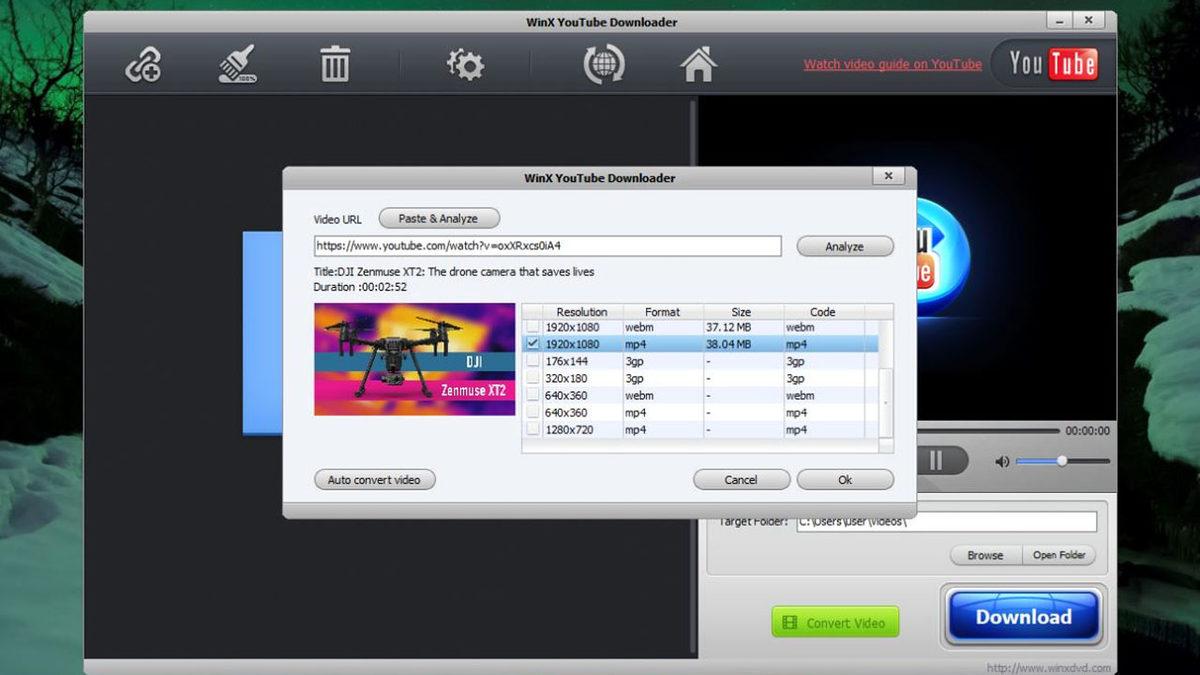Uncheck the selected 1920x1080 mp4 option

point(533,343)
